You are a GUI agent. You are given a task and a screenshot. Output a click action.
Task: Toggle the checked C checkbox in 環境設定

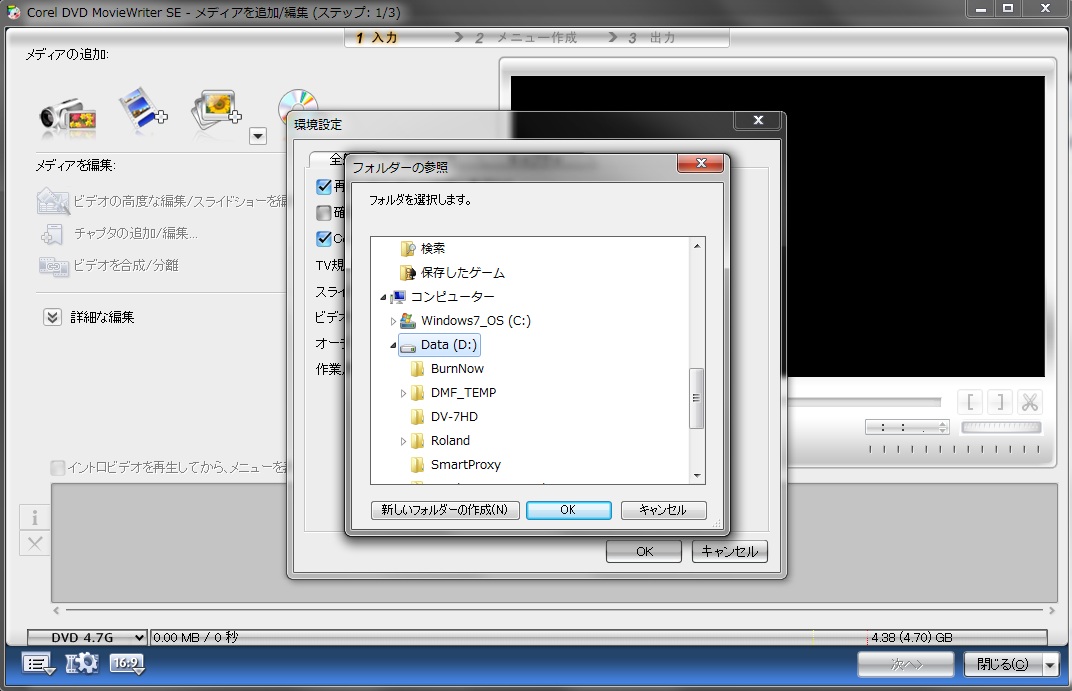(324, 239)
